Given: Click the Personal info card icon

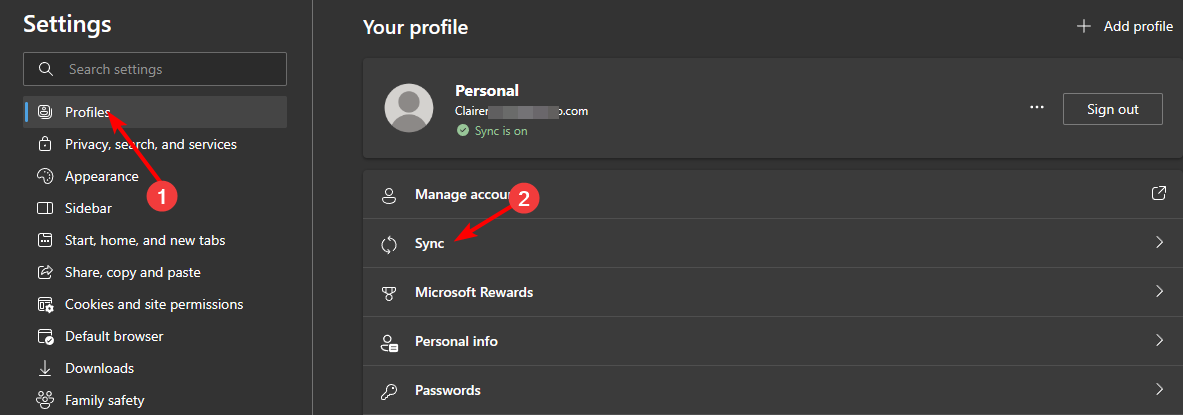Looking at the screenshot, I should point(389,342).
